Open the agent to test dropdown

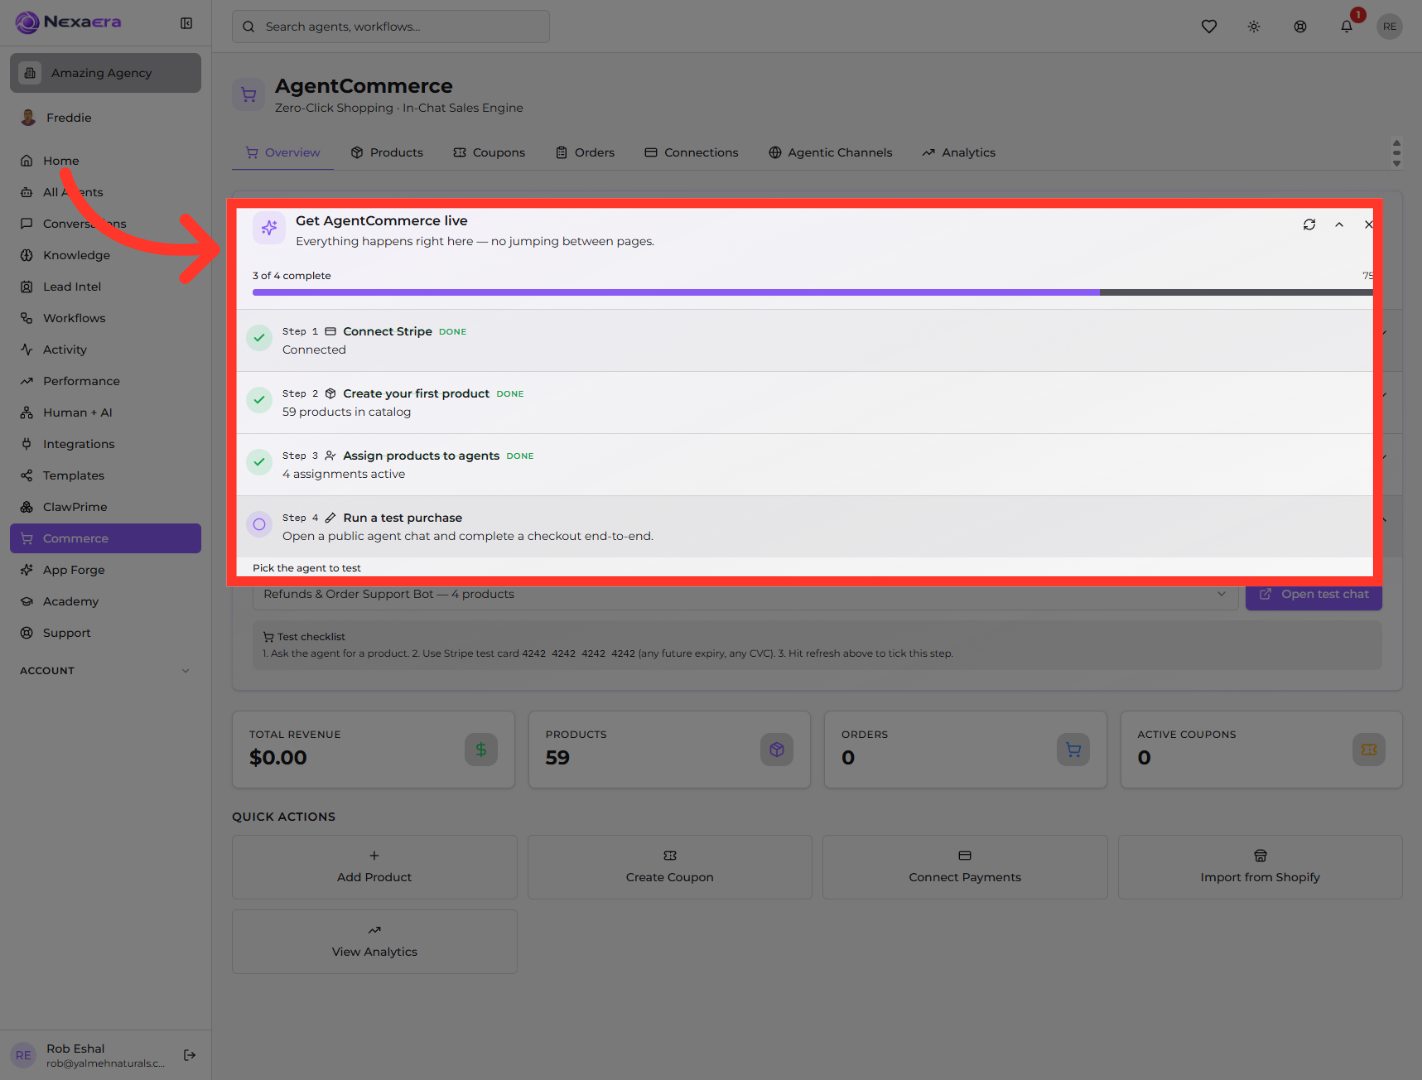click(x=744, y=594)
